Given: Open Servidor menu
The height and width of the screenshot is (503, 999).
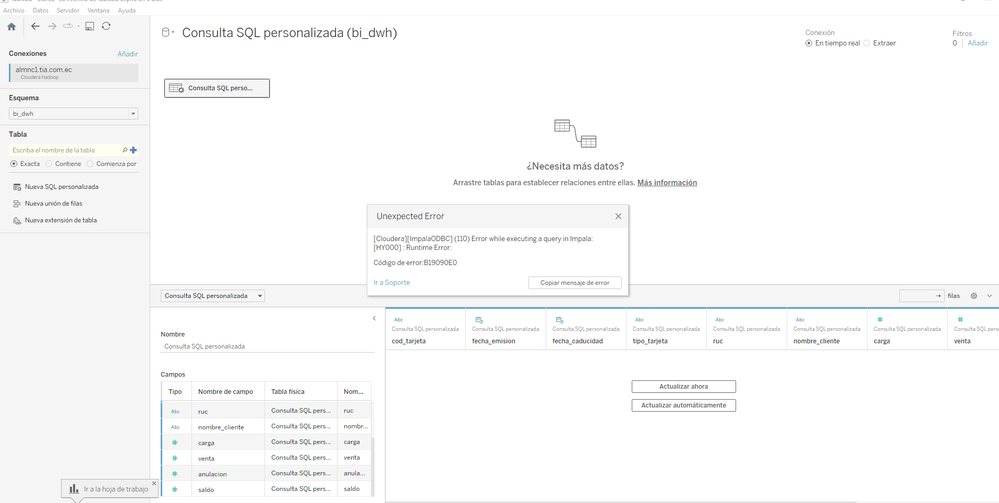Looking at the screenshot, I should point(68,11).
